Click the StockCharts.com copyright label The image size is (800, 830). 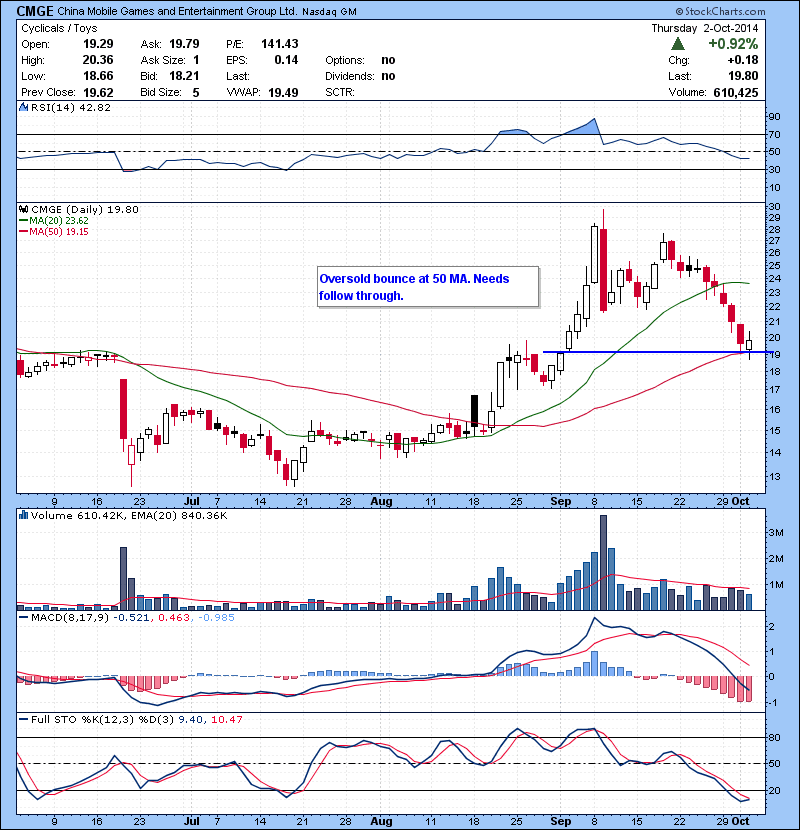click(x=721, y=11)
